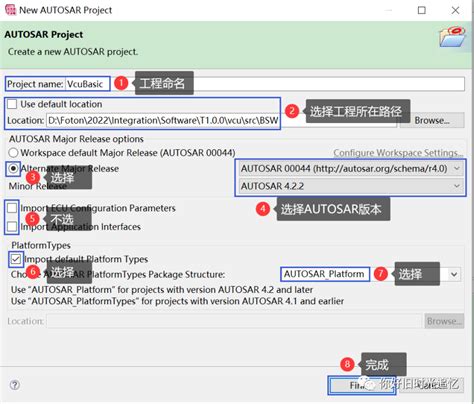Click the disabled PlatformTypes Location field
474x404 pixels.
[x=234, y=321]
